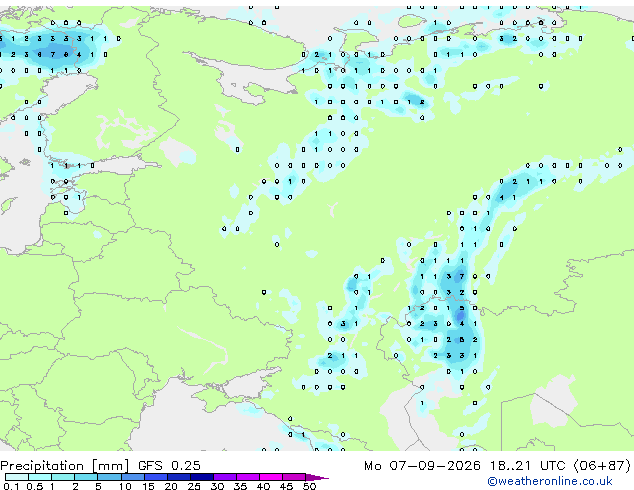634x490 pixels.
Task: Click the forecast date 'Mo 07-09-2026'
Action: (x=422, y=465)
